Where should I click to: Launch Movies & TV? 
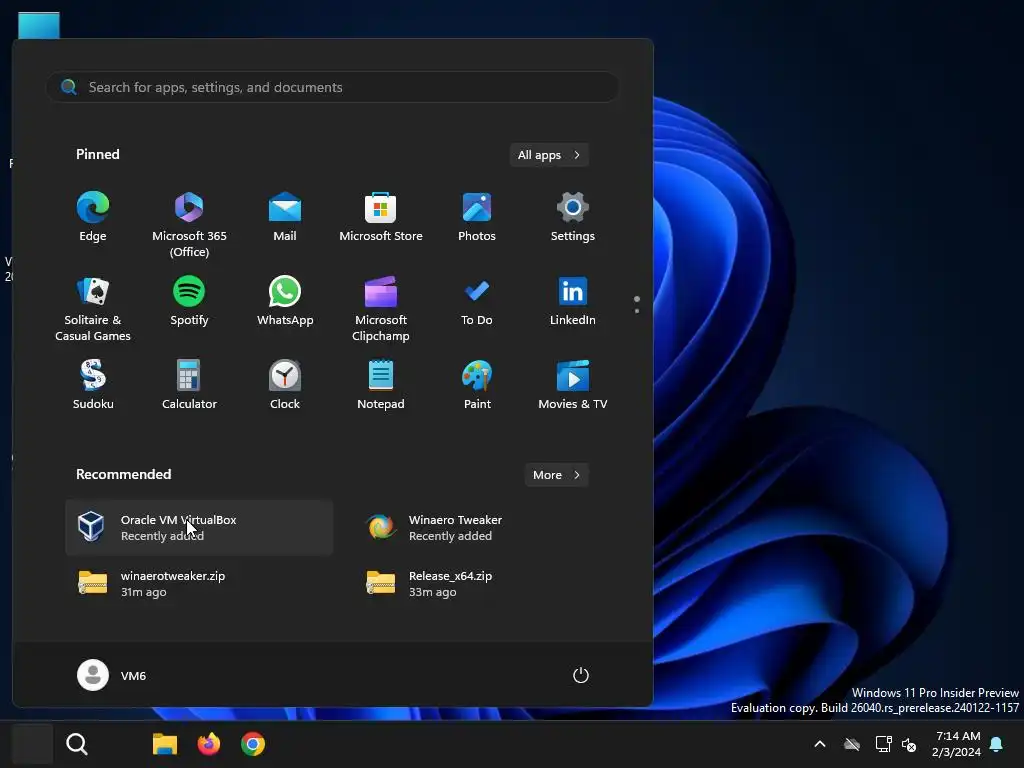[573, 386]
